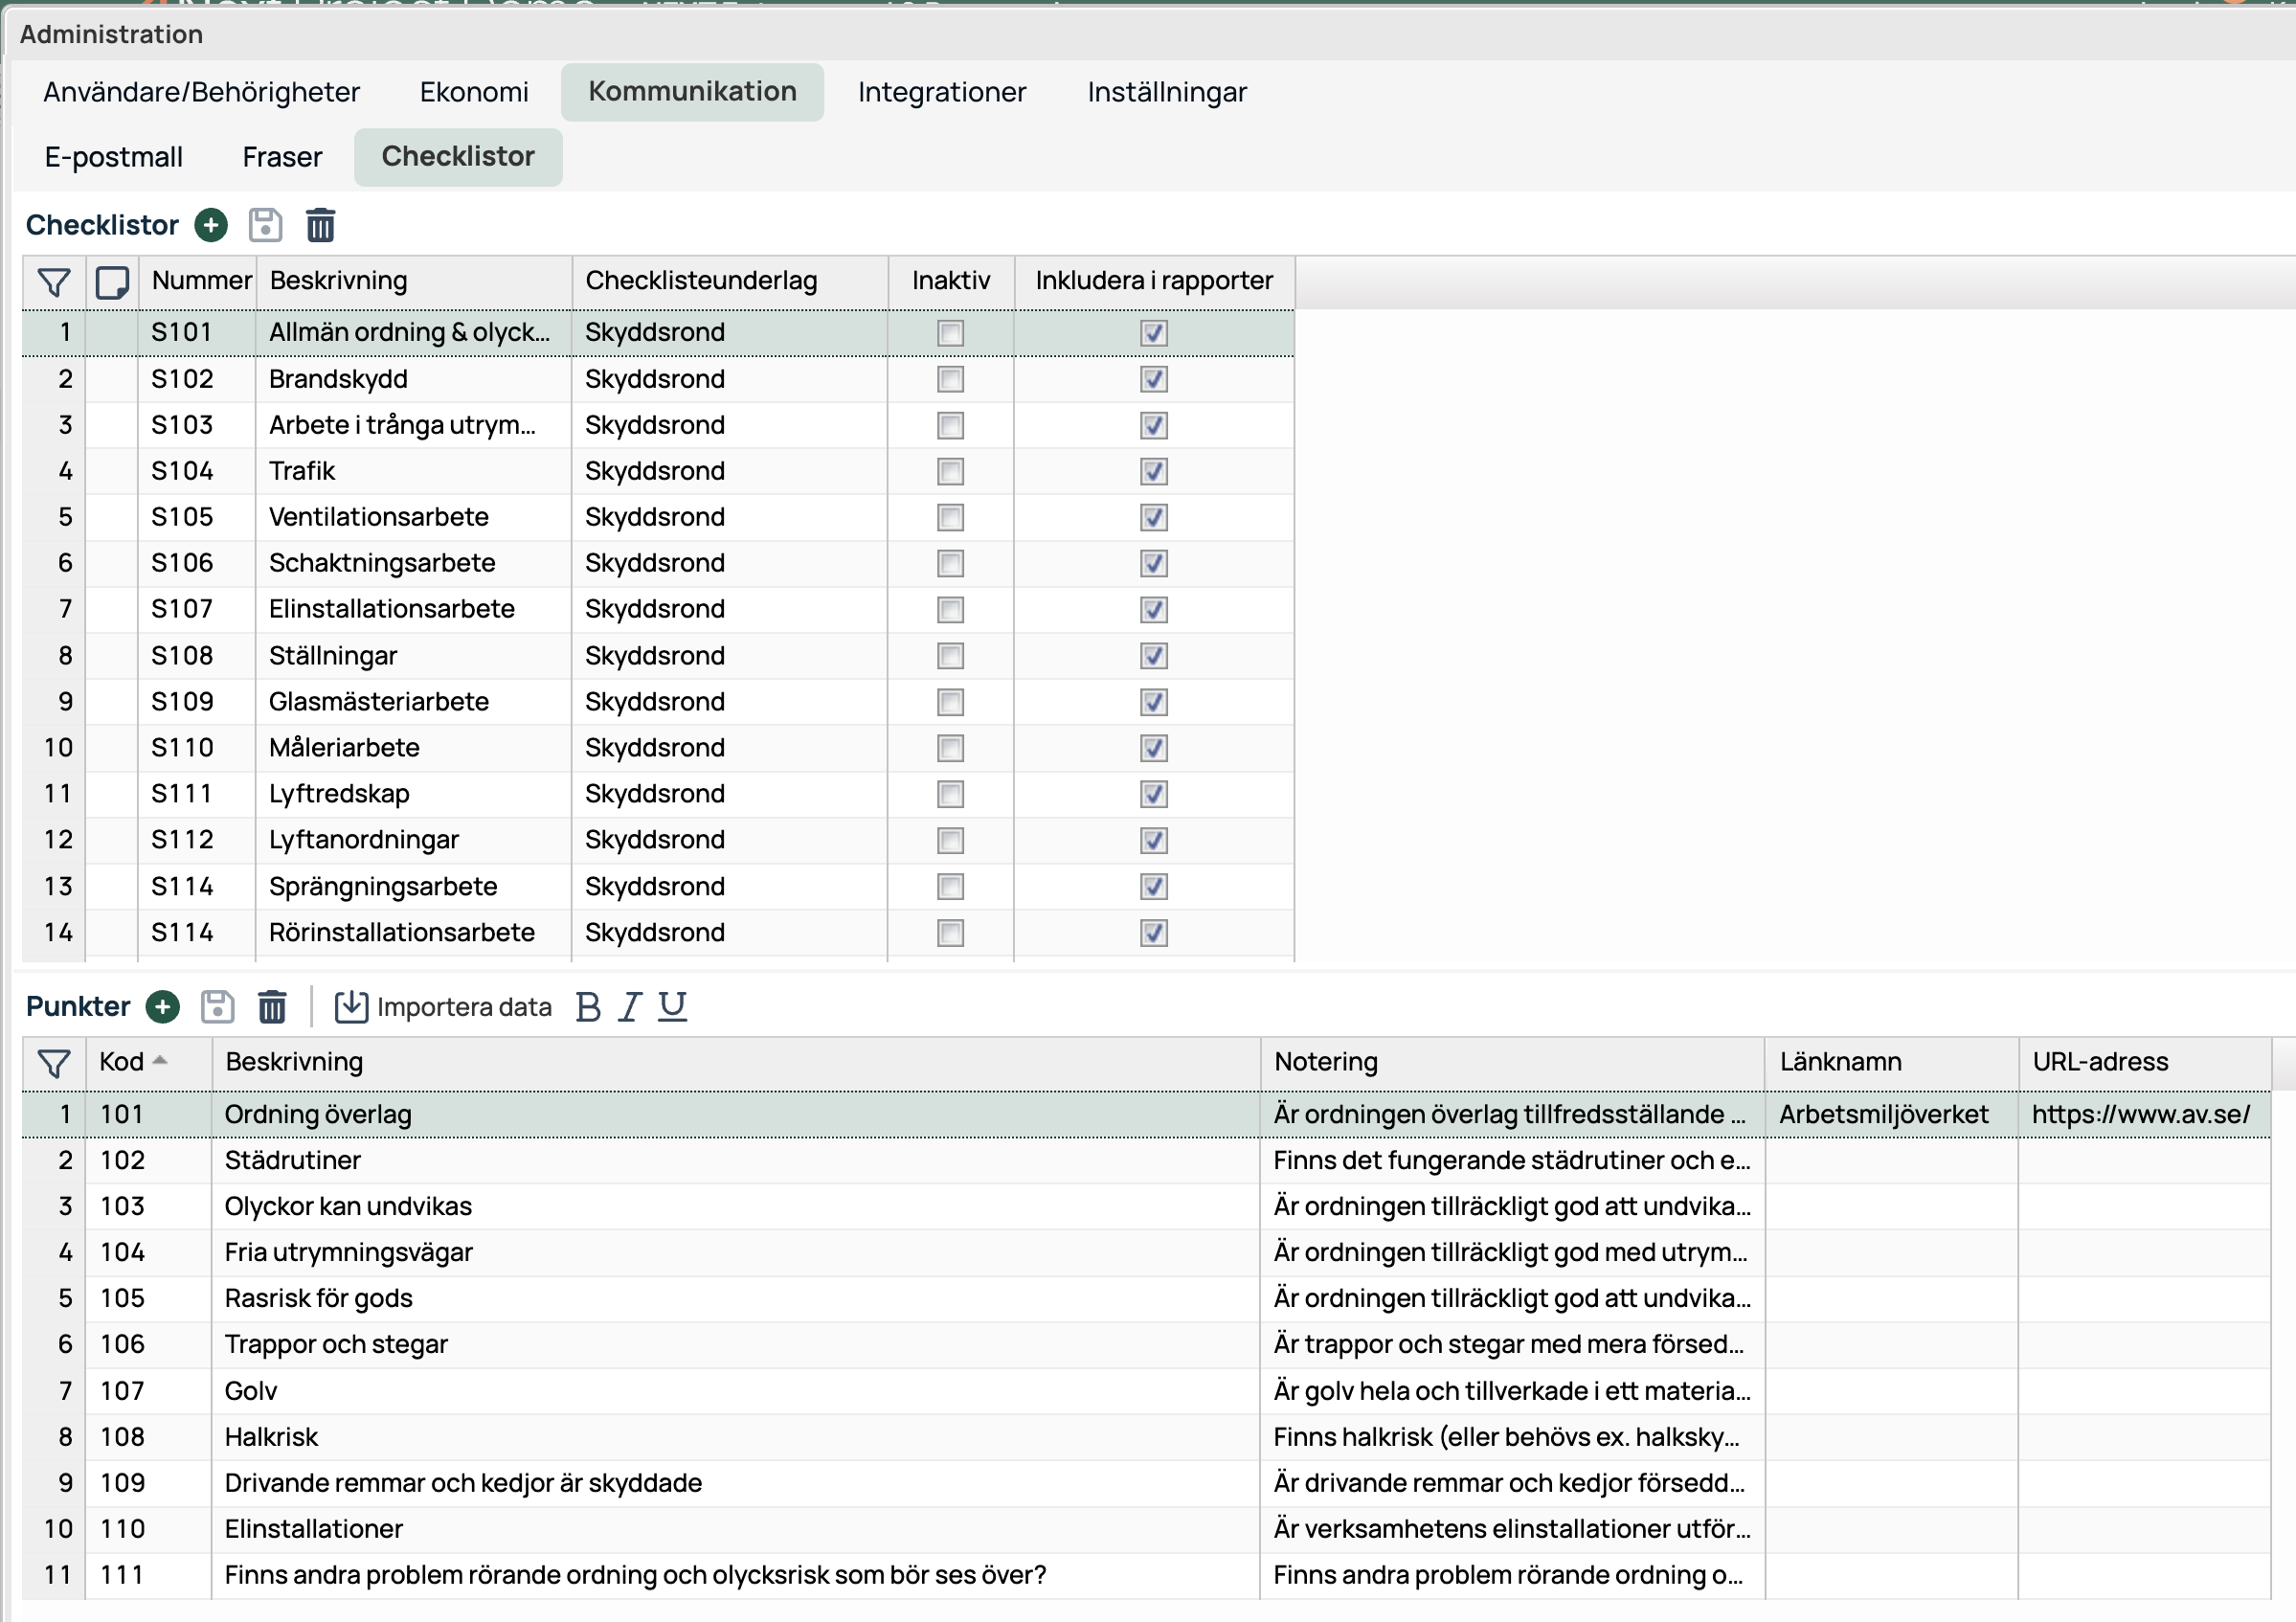Add a new point in Punkter section
Screen dimensions: 2296x1622
pos(163,1006)
